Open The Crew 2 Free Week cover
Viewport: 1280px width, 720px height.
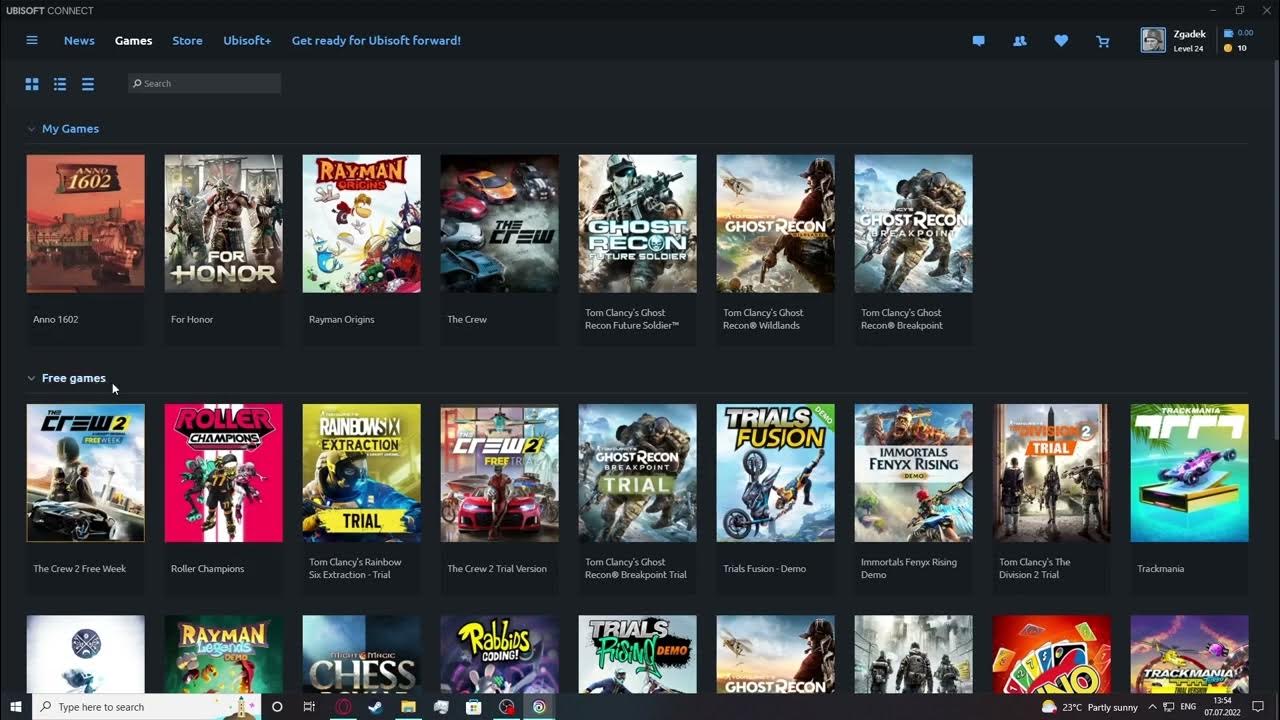click(x=85, y=473)
